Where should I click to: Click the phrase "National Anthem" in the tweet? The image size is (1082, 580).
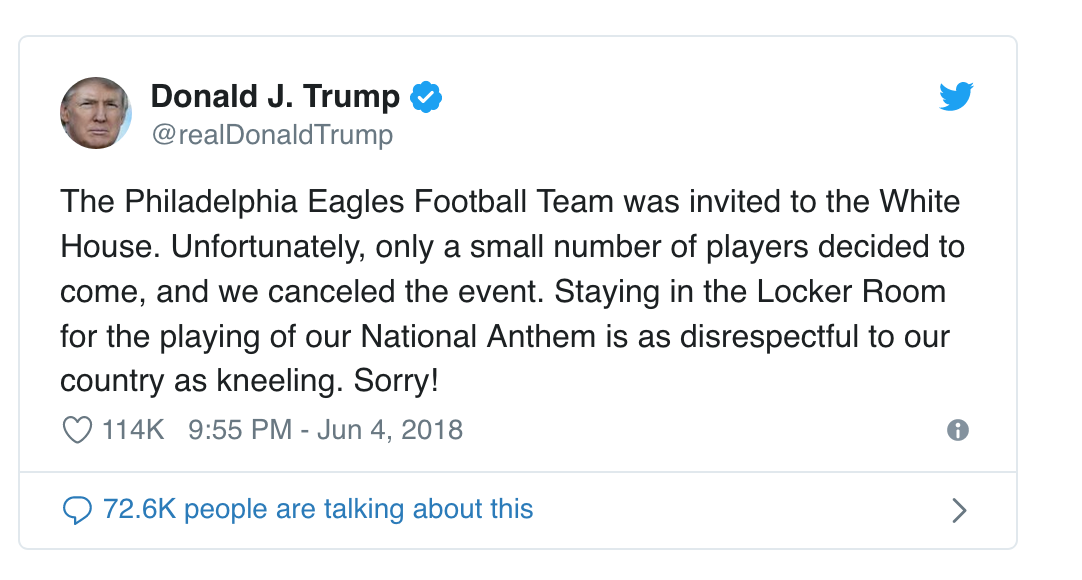[x=478, y=337]
